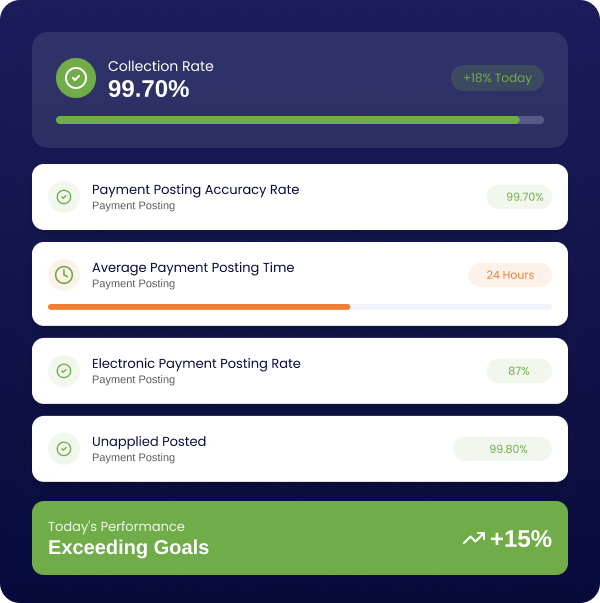Click the orange posting time progress bar
Screen dimensions: 600x603
tap(199, 306)
